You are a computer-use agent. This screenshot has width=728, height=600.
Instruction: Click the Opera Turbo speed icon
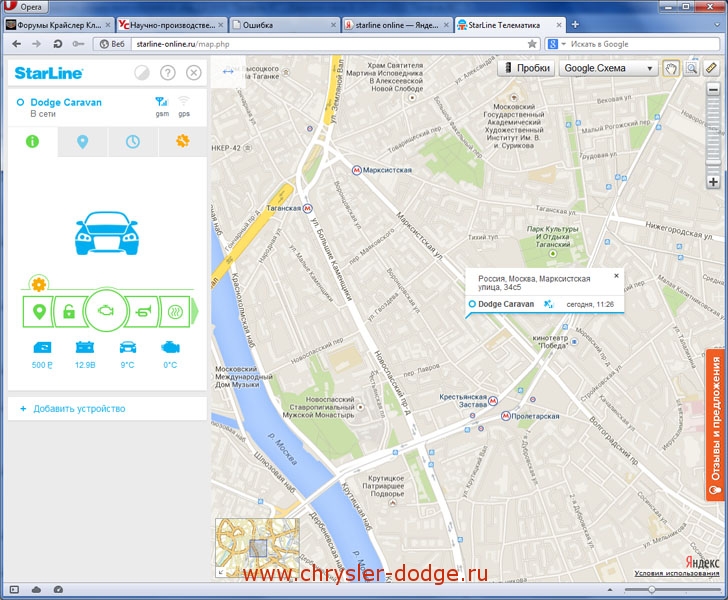58,590
